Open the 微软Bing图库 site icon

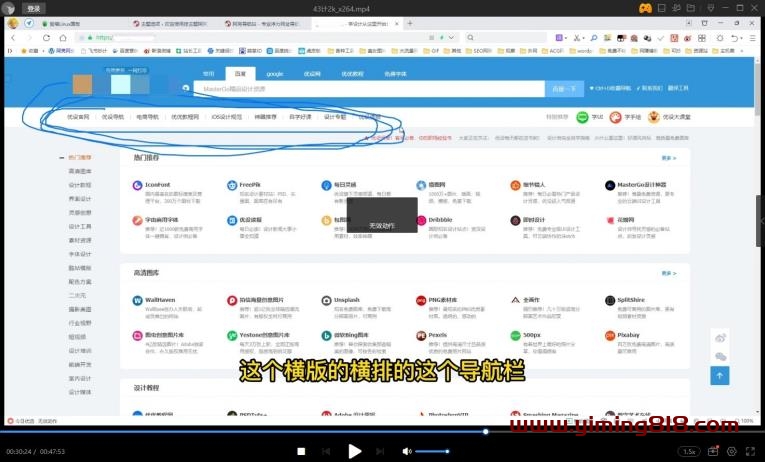(326, 336)
